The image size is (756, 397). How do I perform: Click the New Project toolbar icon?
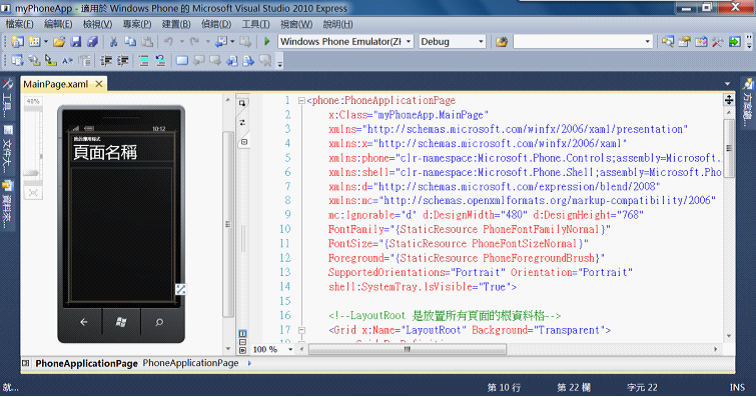tap(17, 42)
